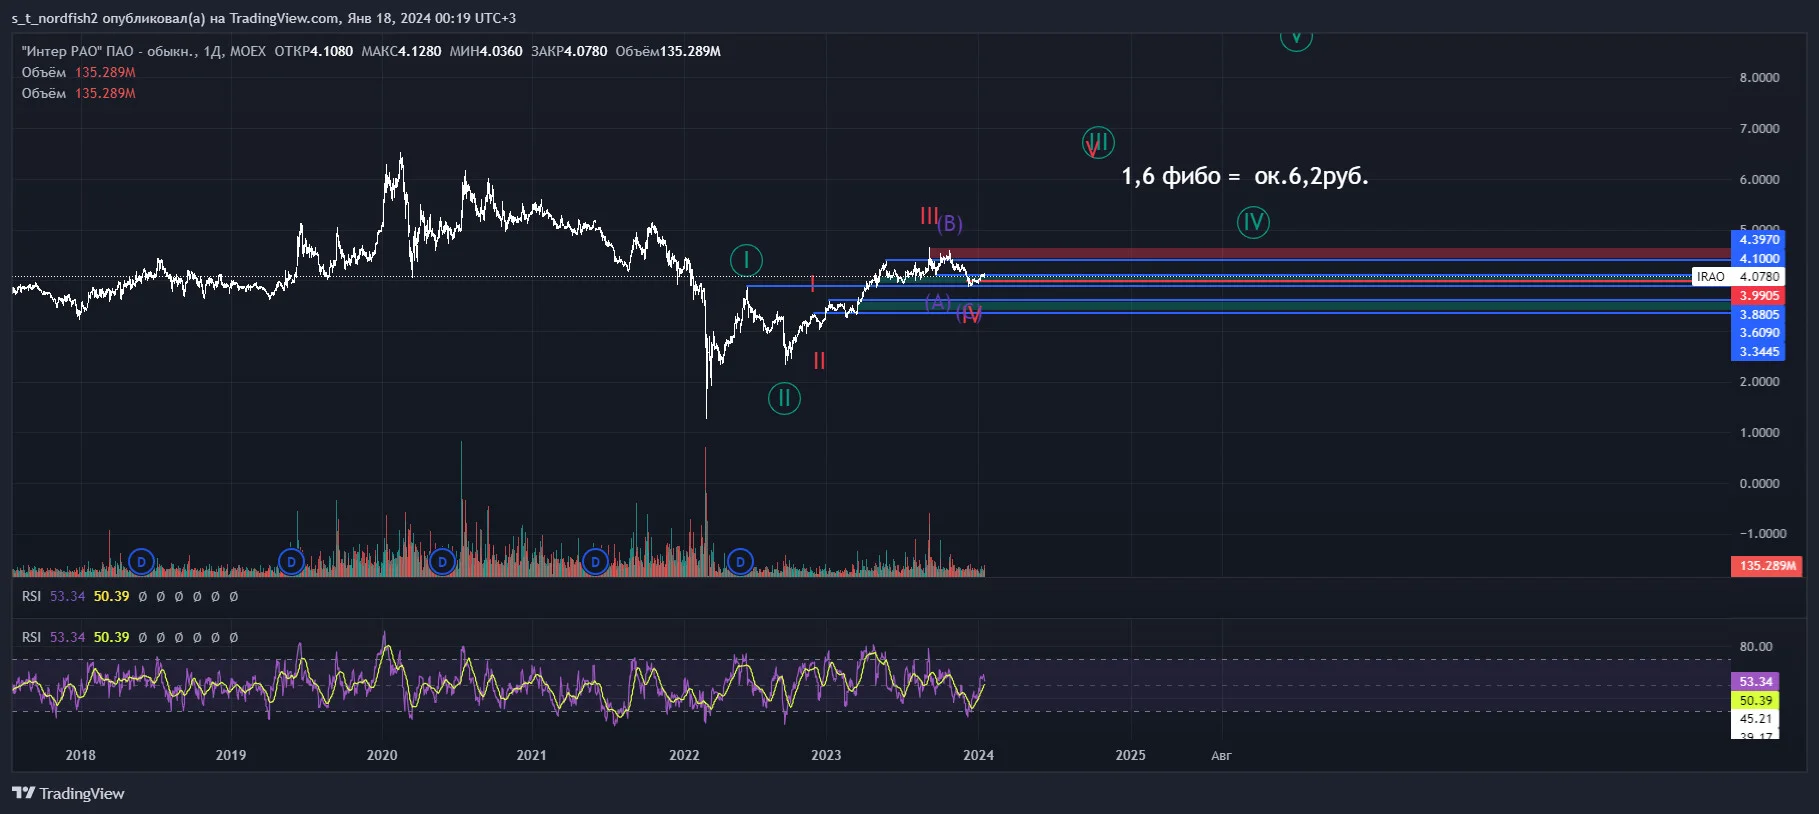This screenshot has height=814, width=1819.
Task: Select the yellow 50.39 RSI axis tag
Action: click(x=1755, y=701)
